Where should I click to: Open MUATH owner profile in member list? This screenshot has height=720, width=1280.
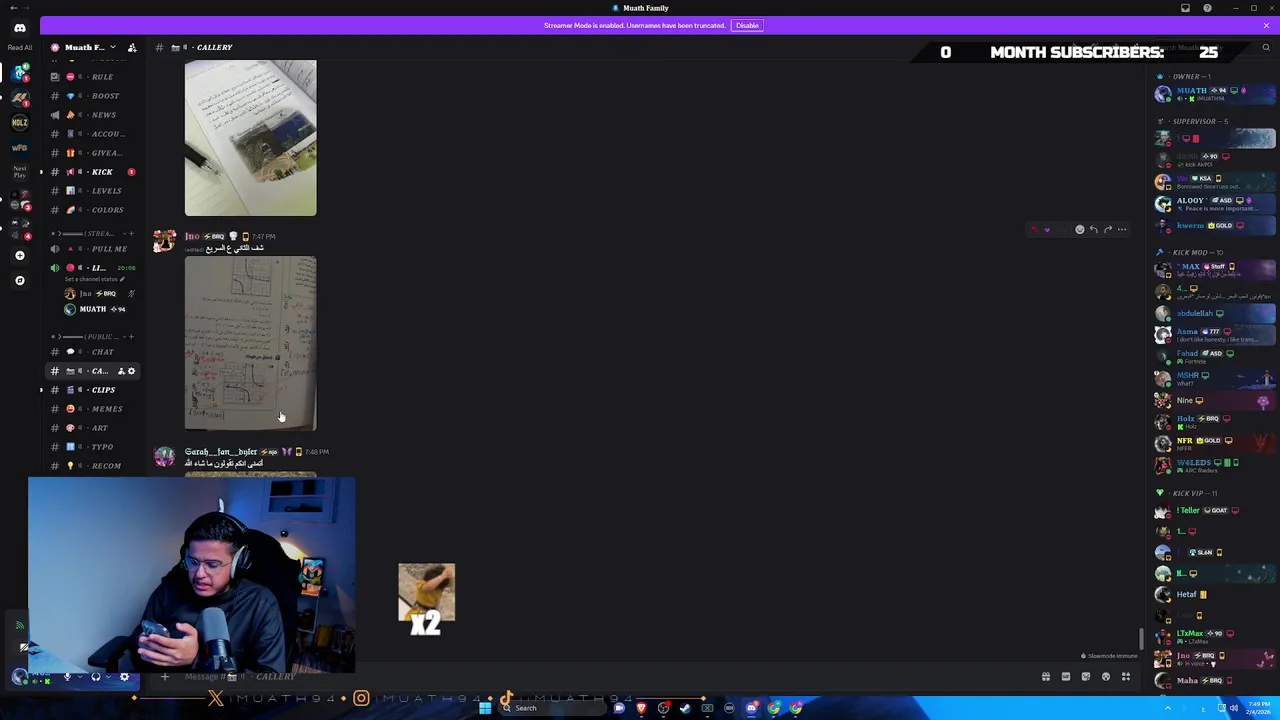coord(1215,93)
